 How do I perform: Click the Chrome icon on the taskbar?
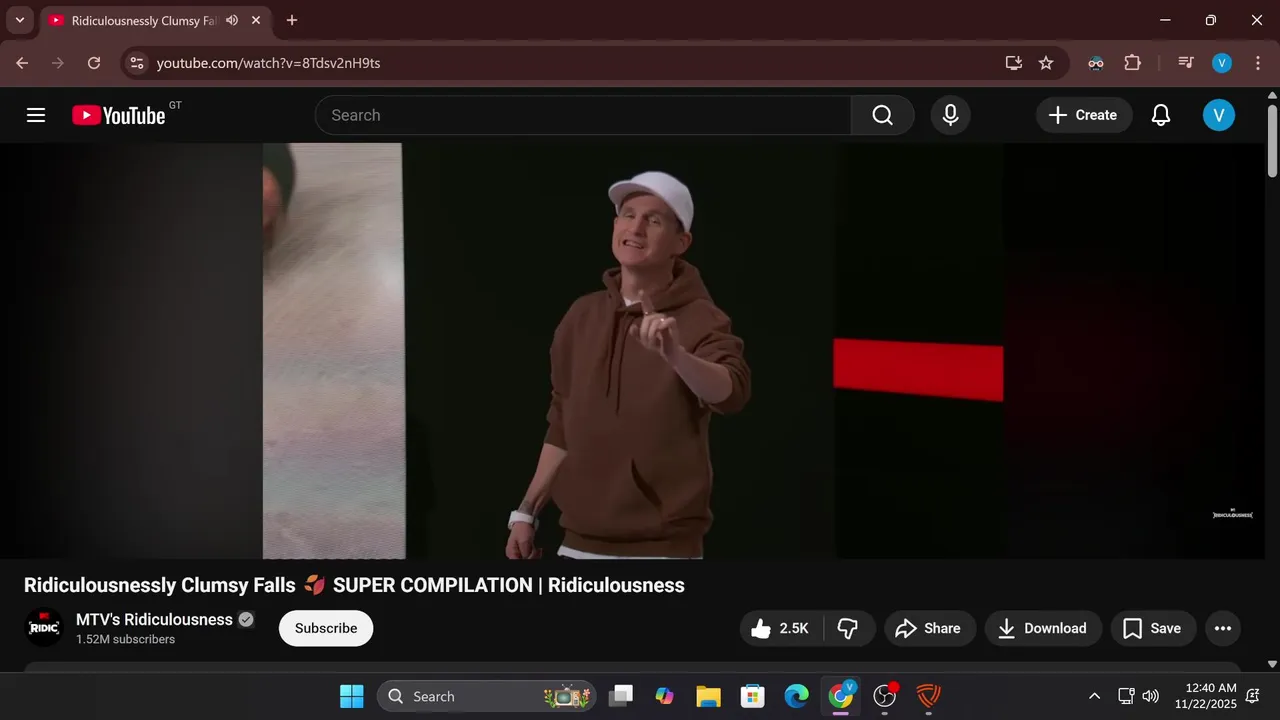point(841,696)
